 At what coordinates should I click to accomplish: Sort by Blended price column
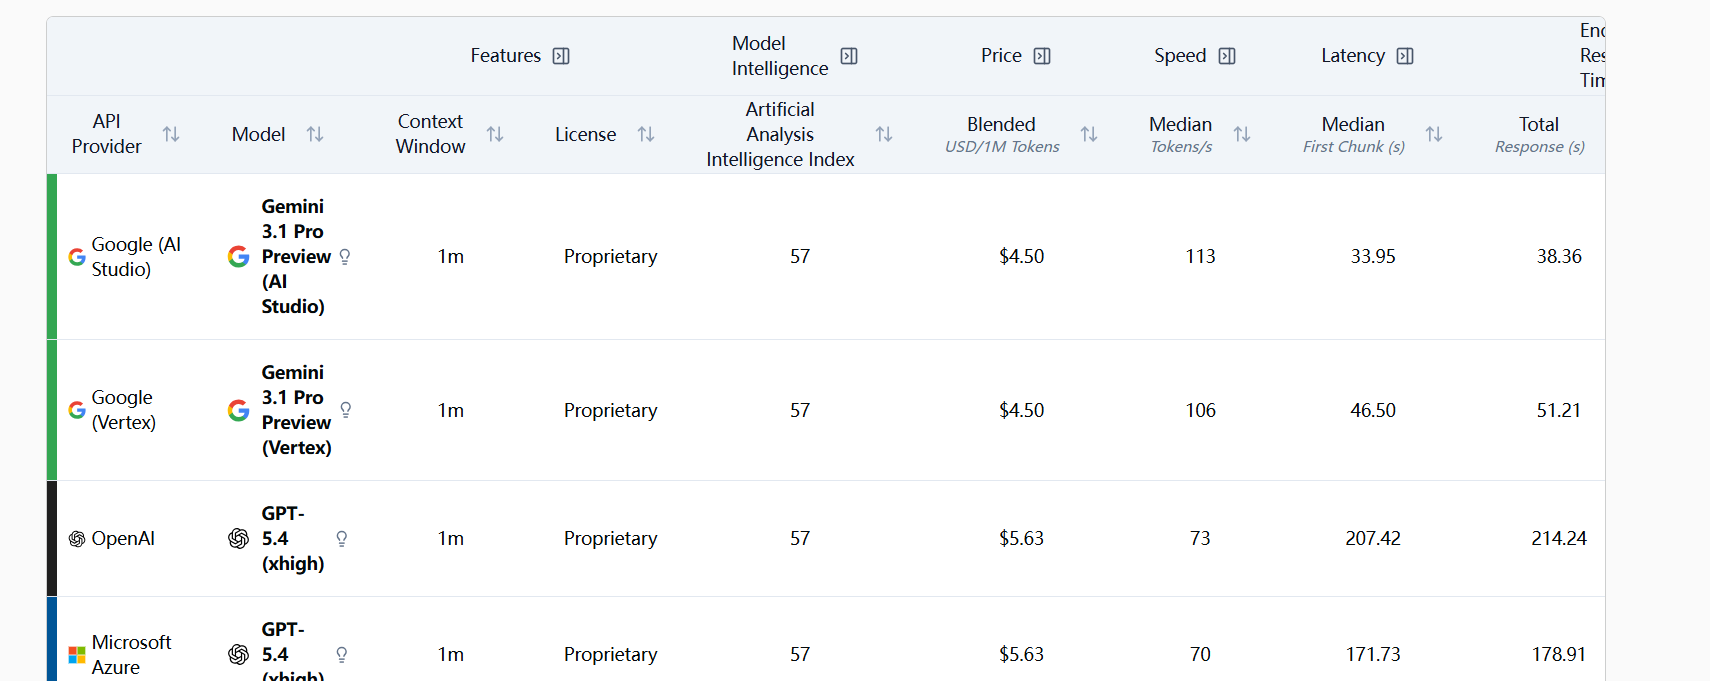point(1089,134)
